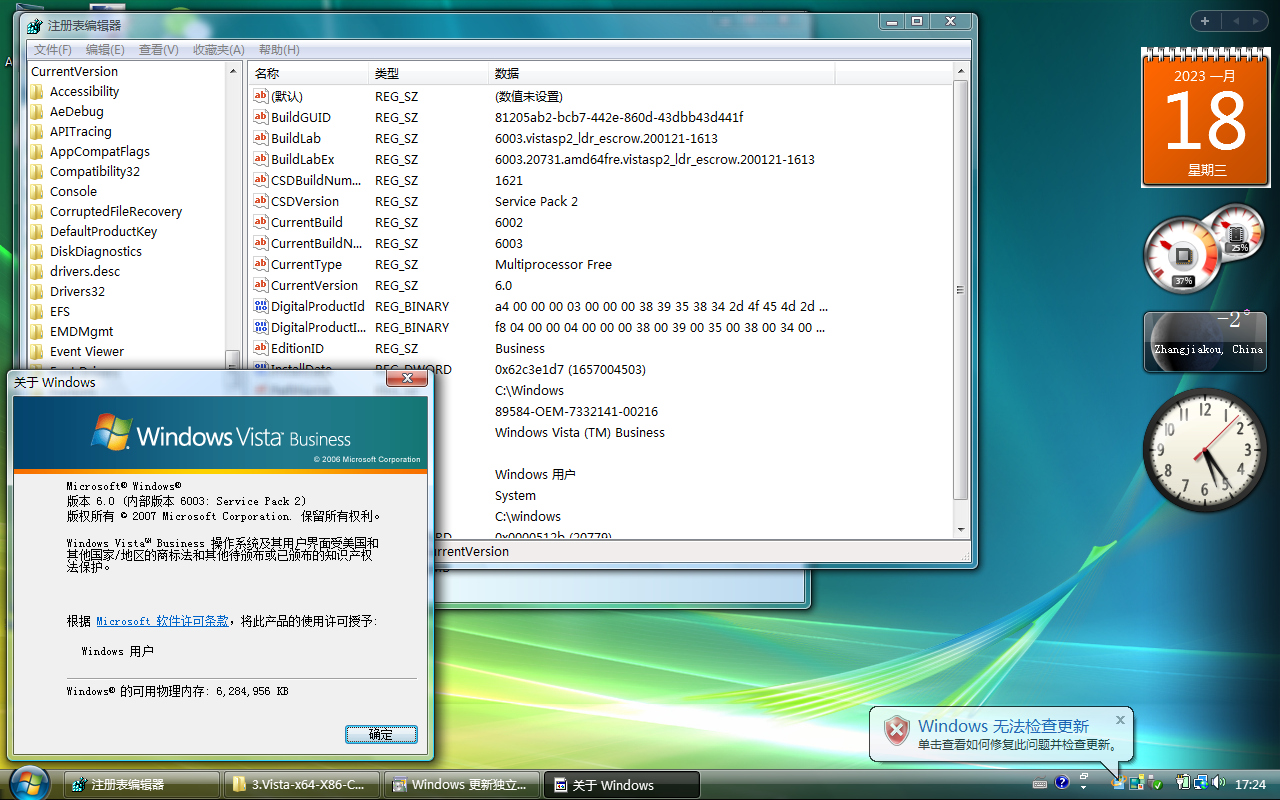Click the folder icon beside Accessibility
1280x800 pixels.
tap(37, 91)
